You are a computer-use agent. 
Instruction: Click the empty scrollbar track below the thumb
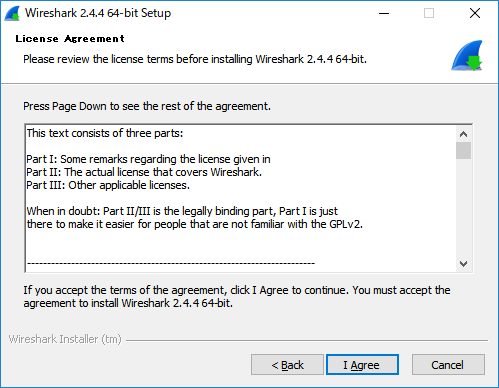(x=463, y=208)
